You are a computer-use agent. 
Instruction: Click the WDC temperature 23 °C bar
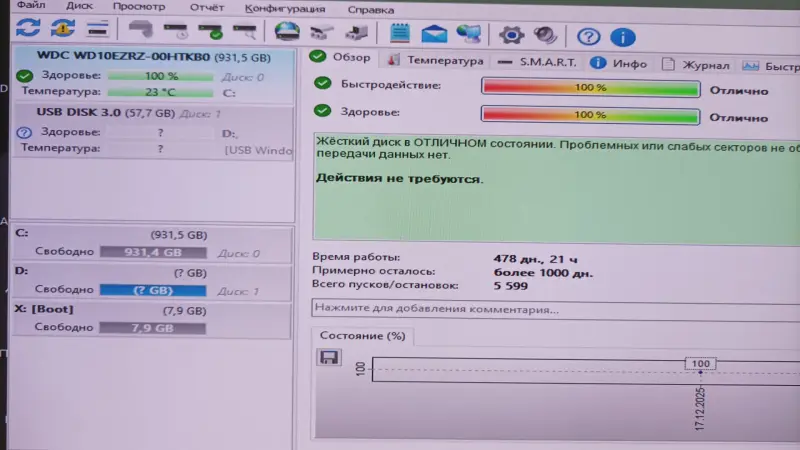pos(160,92)
